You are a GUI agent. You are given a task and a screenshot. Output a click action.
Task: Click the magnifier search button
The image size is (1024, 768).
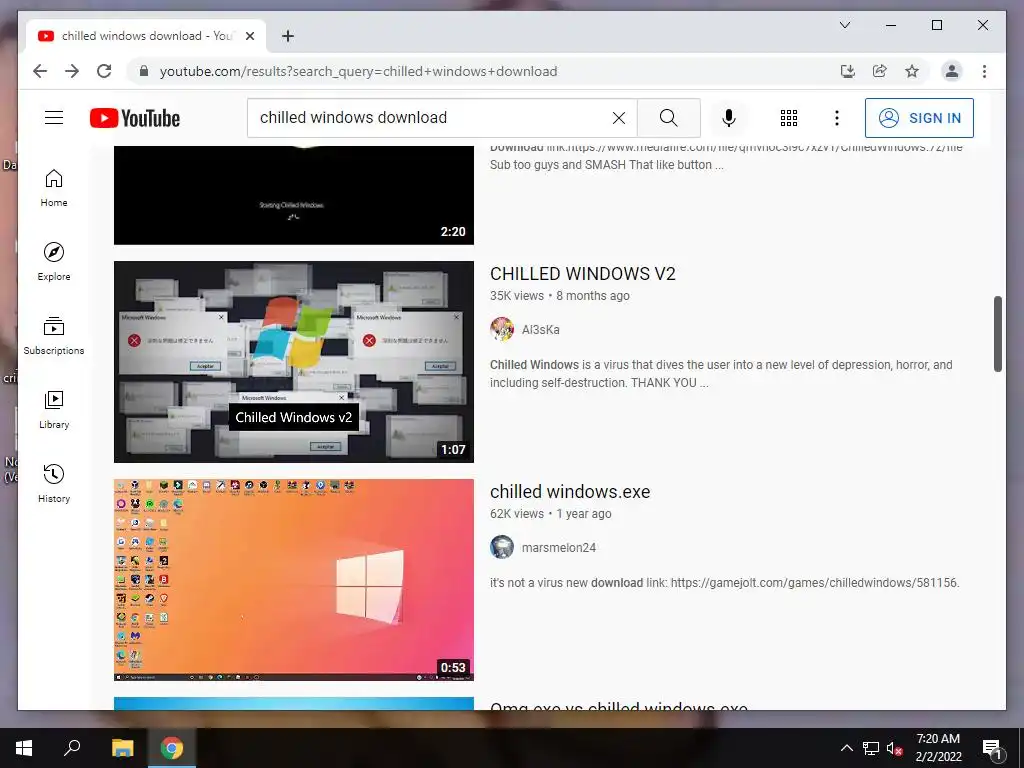click(669, 118)
